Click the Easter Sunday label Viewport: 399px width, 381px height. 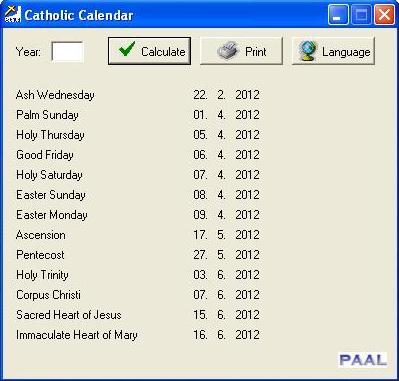pos(51,195)
